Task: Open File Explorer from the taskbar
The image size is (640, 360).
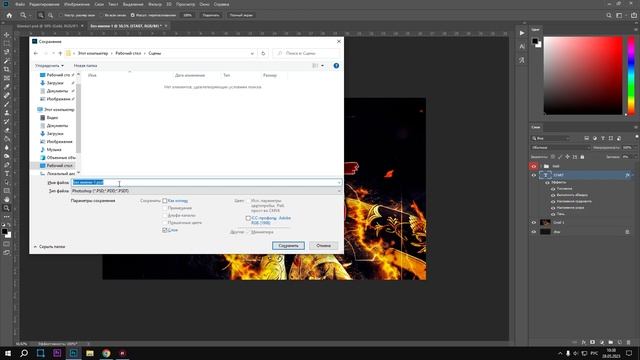Action: tap(90, 353)
